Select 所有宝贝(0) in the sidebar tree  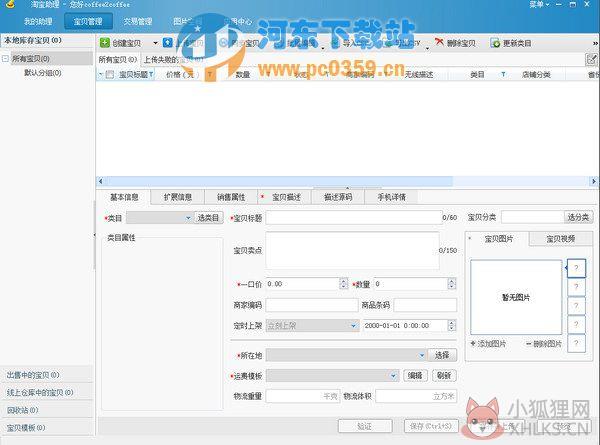point(31,59)
